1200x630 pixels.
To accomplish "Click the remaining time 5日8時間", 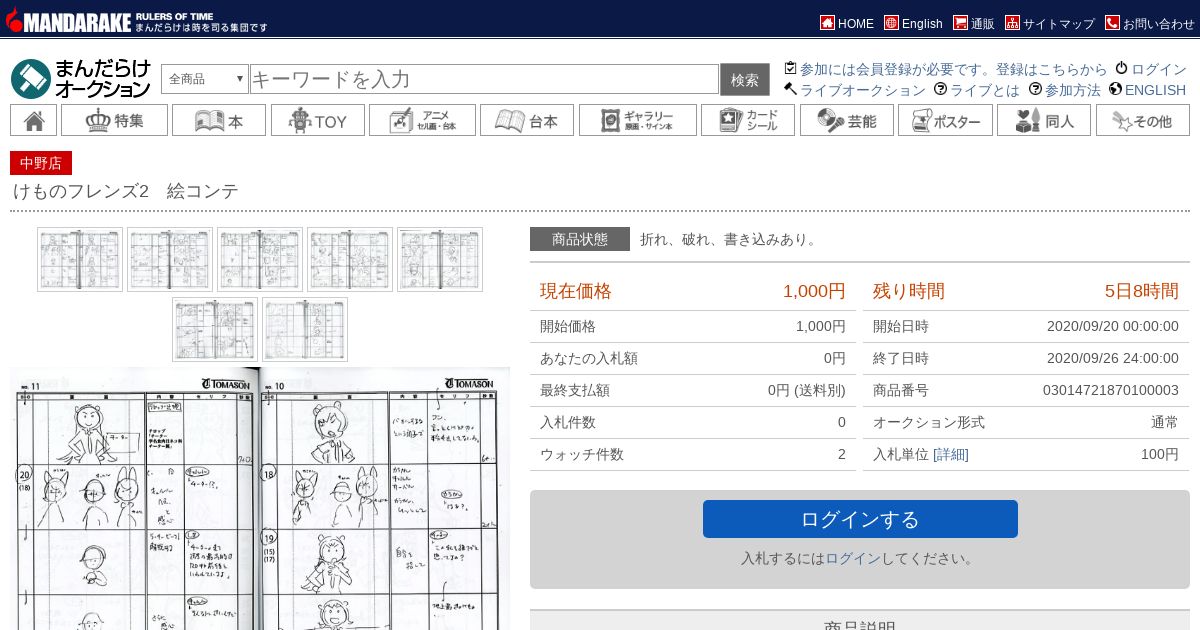I will coord(1142,291).
